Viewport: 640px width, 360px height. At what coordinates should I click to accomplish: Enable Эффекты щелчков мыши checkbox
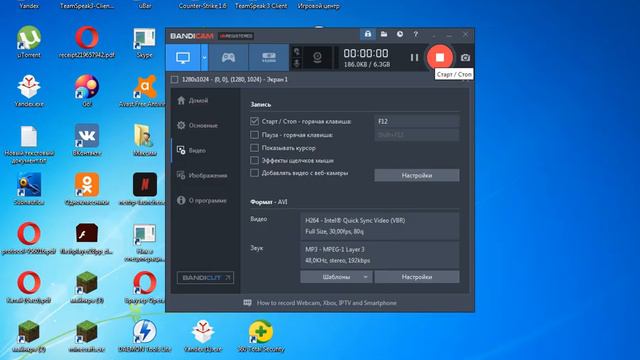coord(254,160)
